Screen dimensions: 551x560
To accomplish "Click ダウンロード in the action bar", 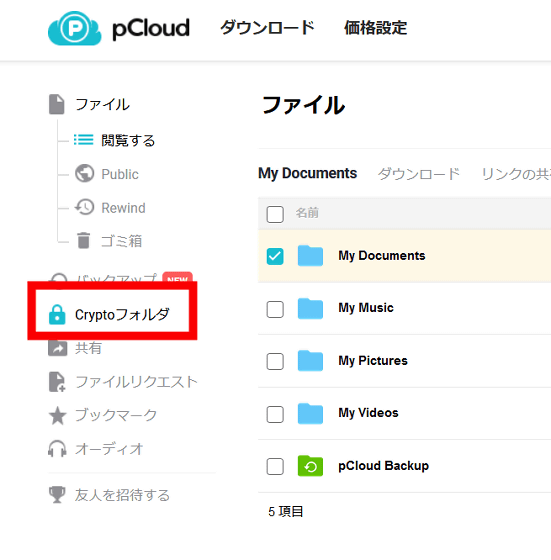I will pyautogui.click(x=419, y=174).
